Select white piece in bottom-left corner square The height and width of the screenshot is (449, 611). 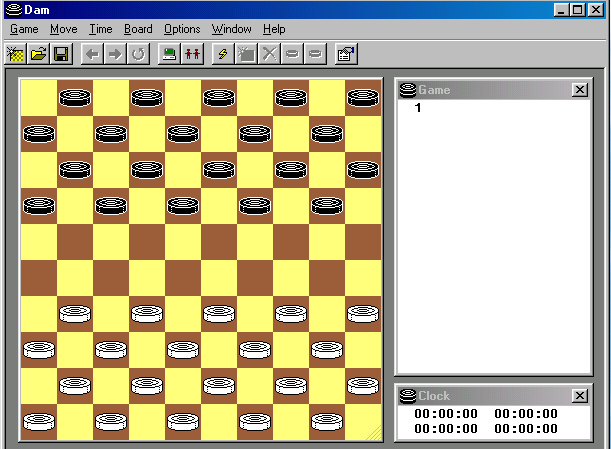click(x=39, y=422)
